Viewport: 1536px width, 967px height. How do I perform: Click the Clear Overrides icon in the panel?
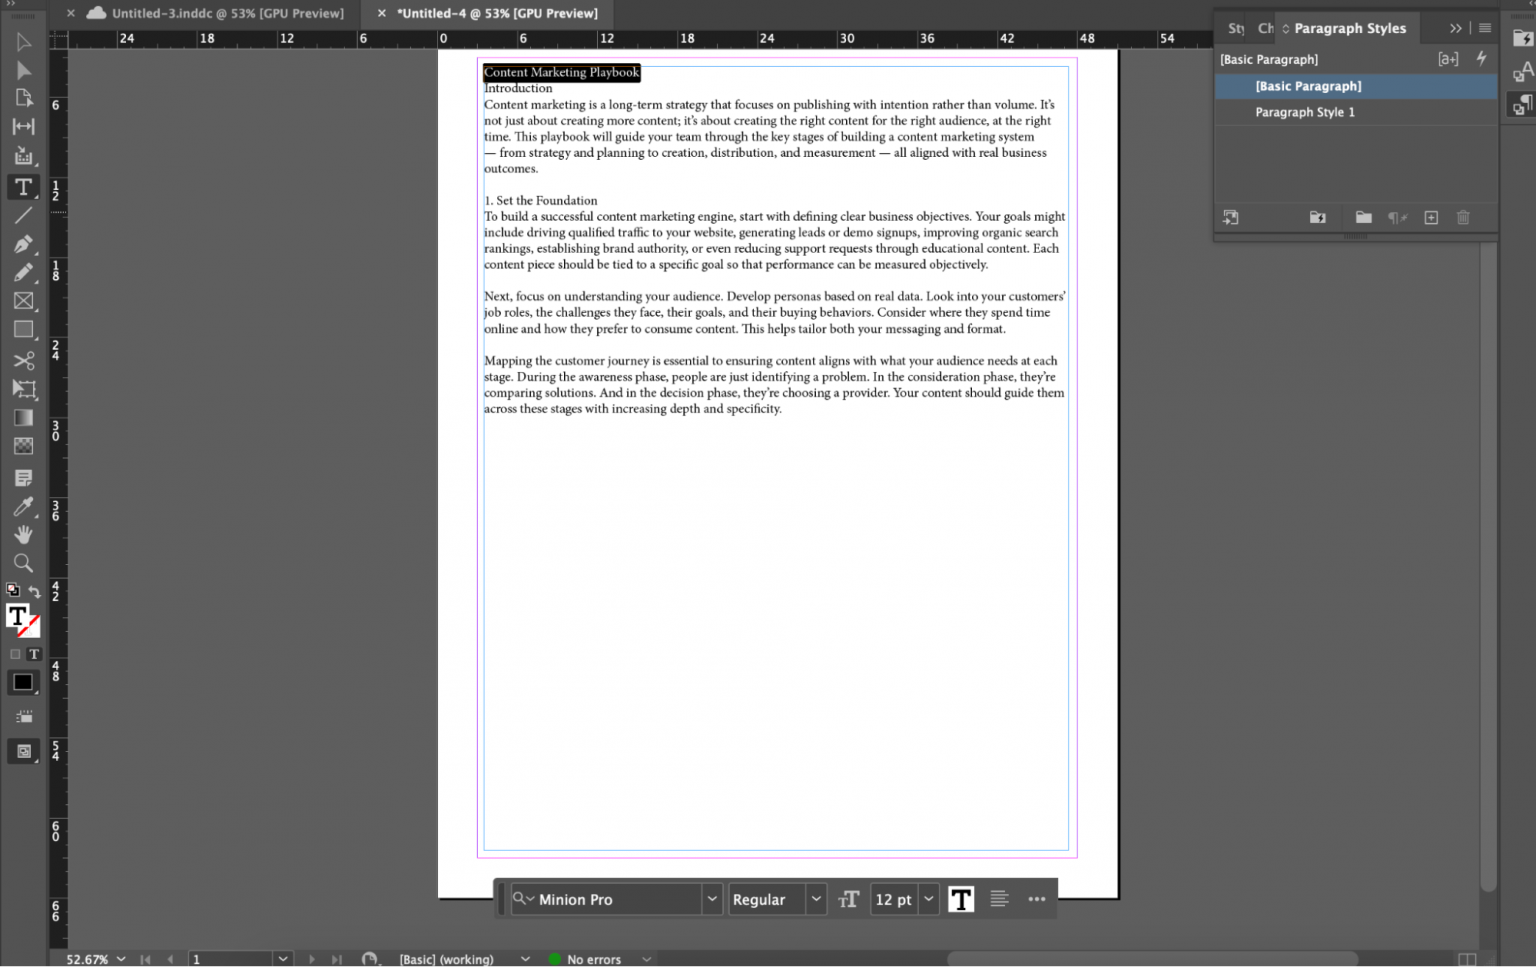(1397, 218)
